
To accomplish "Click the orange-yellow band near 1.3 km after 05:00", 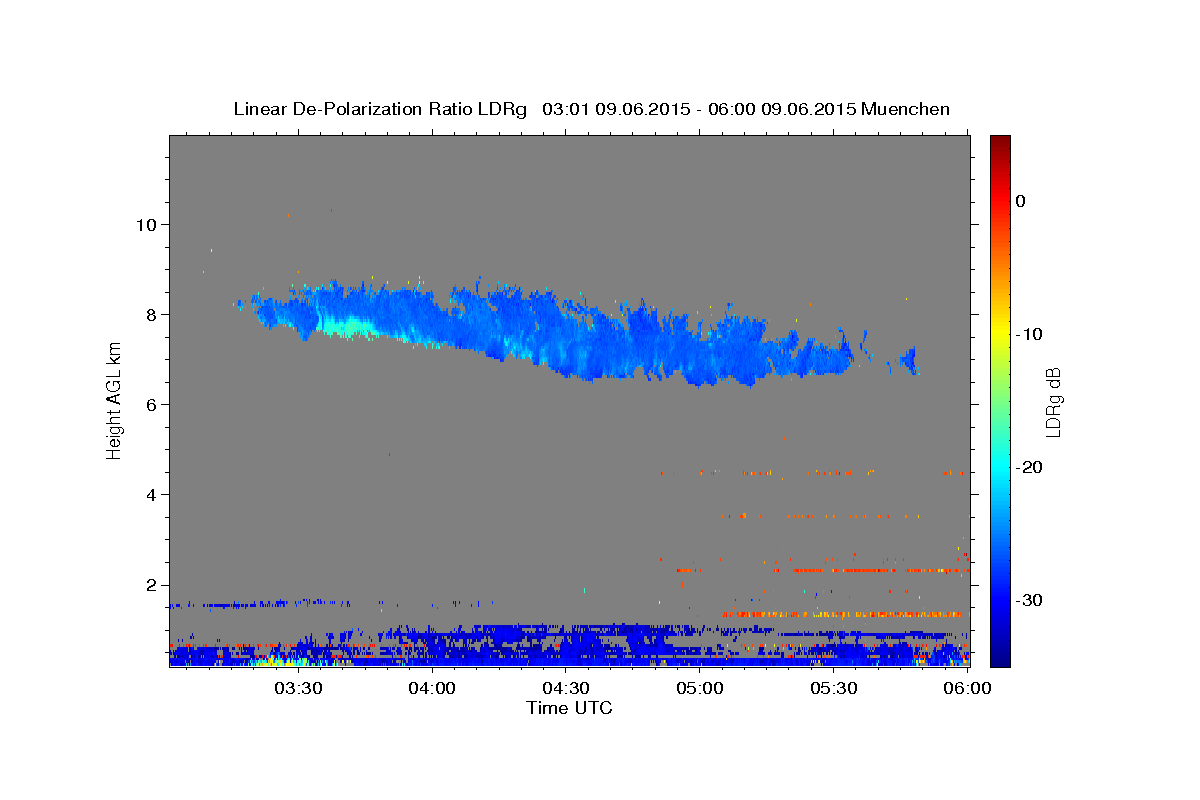I will 840,614.
